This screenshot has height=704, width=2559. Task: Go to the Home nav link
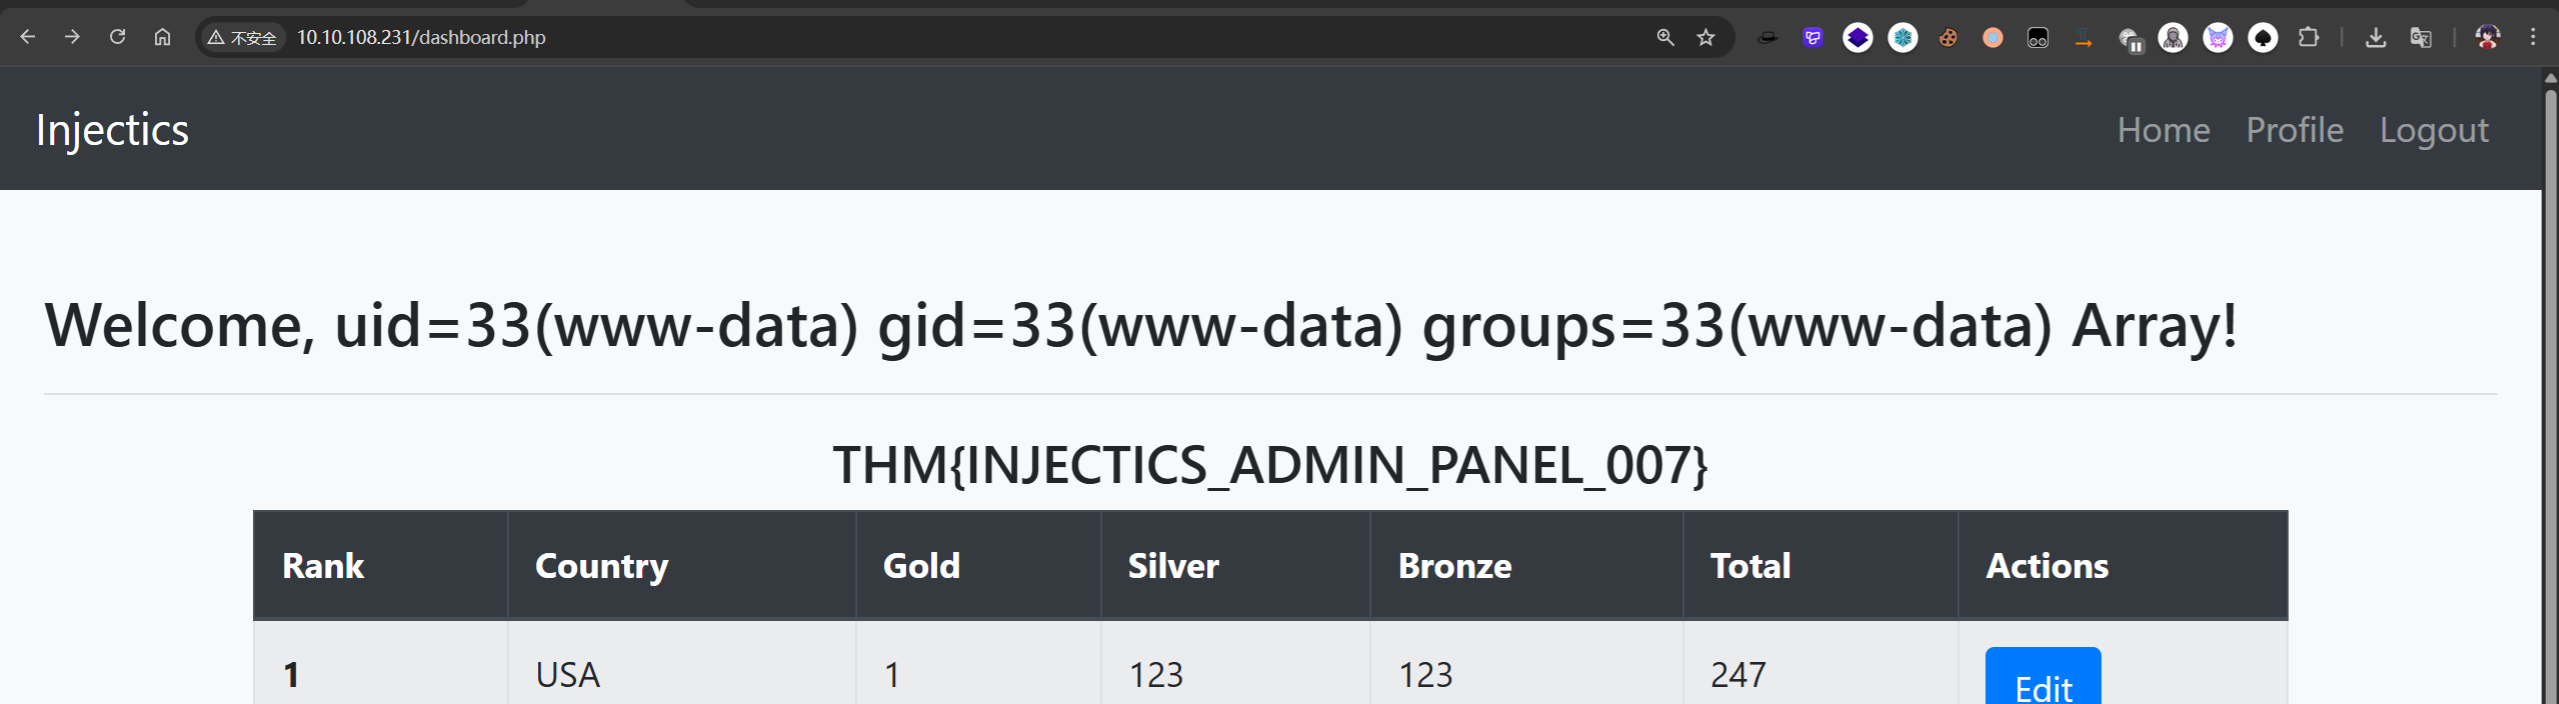2163,130
